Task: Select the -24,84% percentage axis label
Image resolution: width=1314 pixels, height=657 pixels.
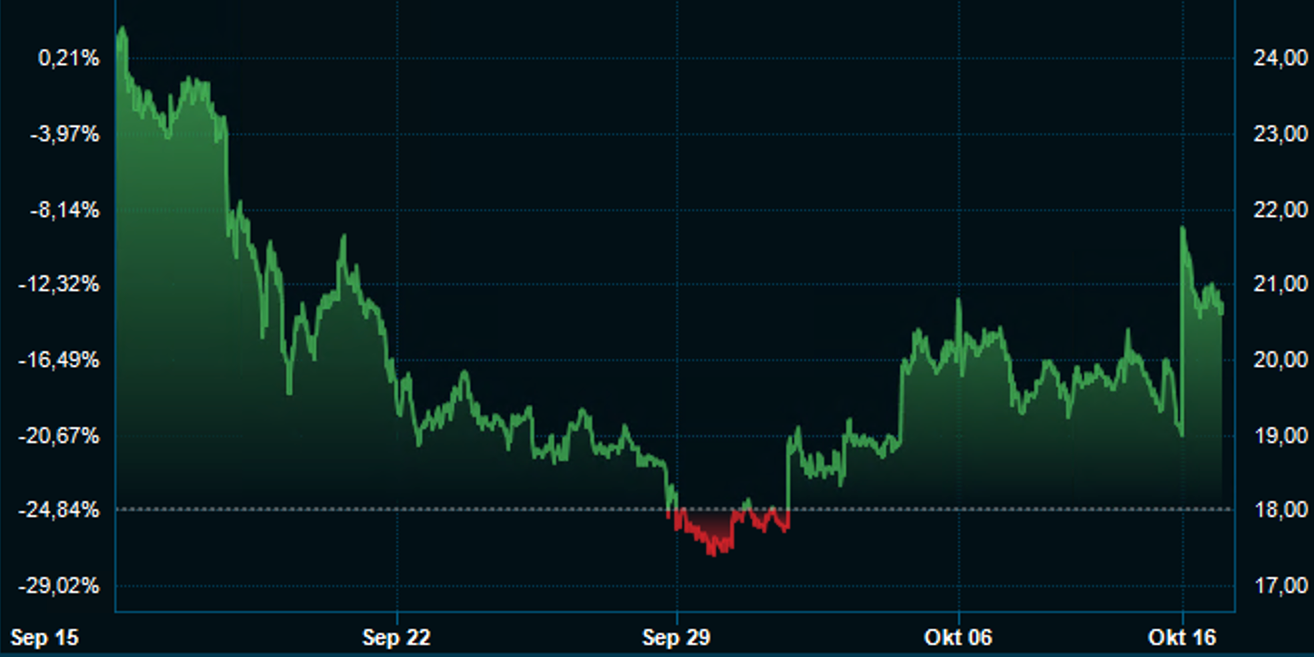Action: coord(62,510)
